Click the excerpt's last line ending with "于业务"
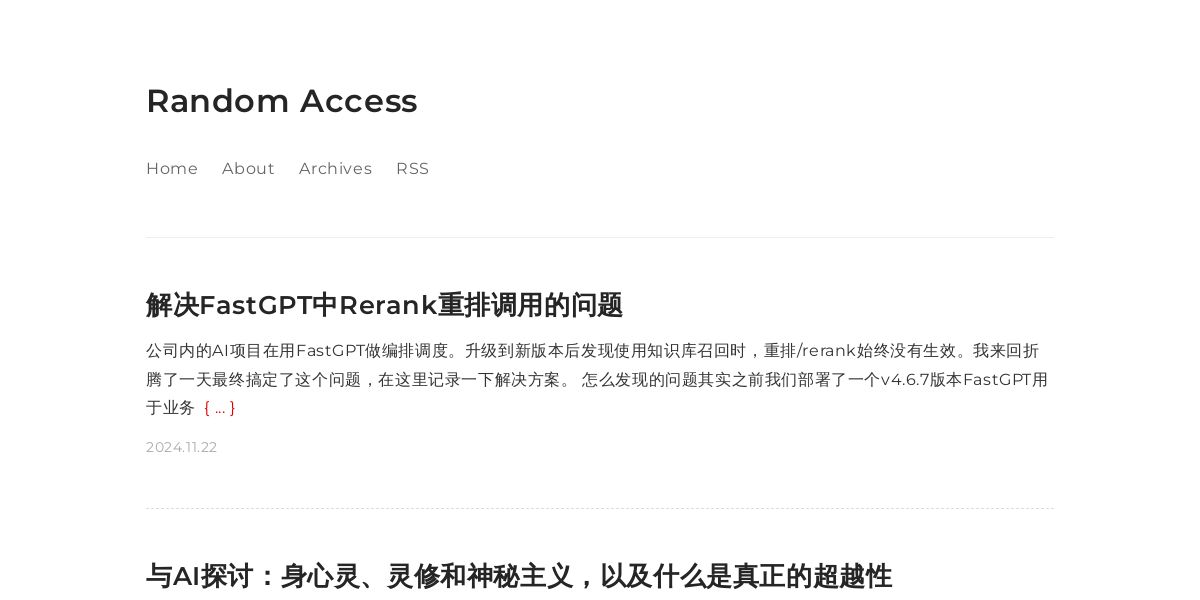 pos(171,408)
